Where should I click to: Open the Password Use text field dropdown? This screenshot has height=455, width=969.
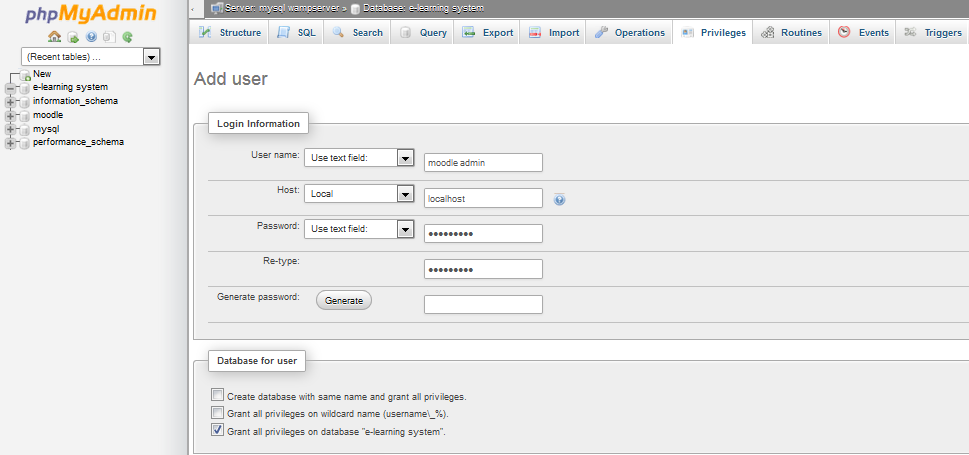click(359, 229)
